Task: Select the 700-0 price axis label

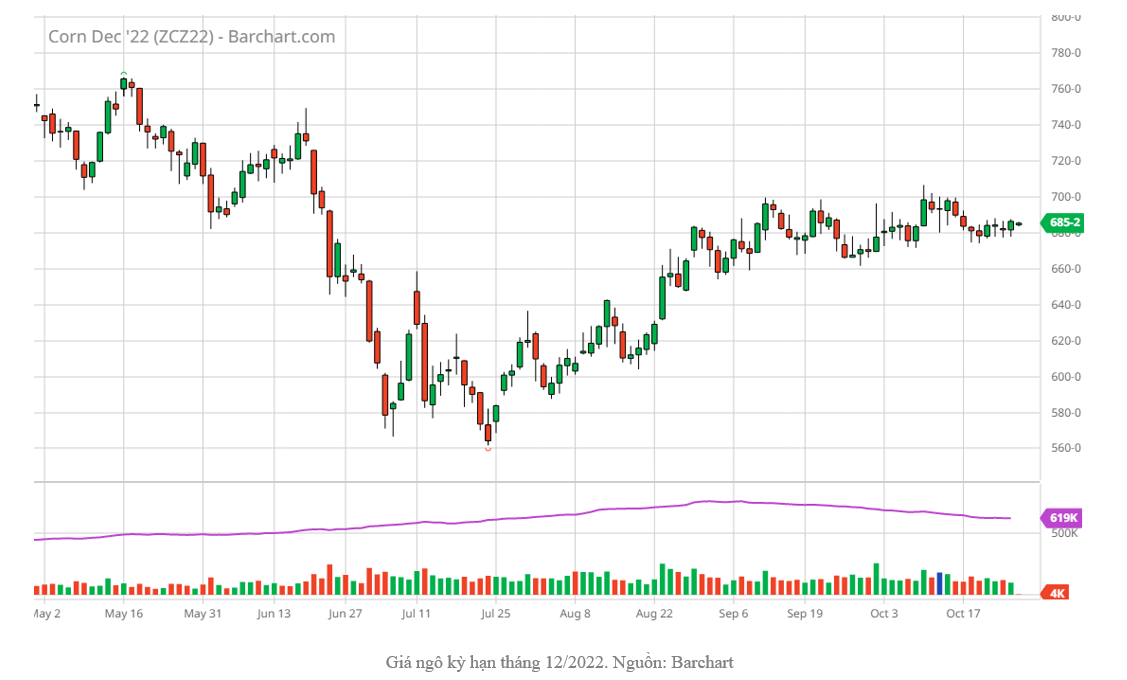Action: [x=1065, y=197]
